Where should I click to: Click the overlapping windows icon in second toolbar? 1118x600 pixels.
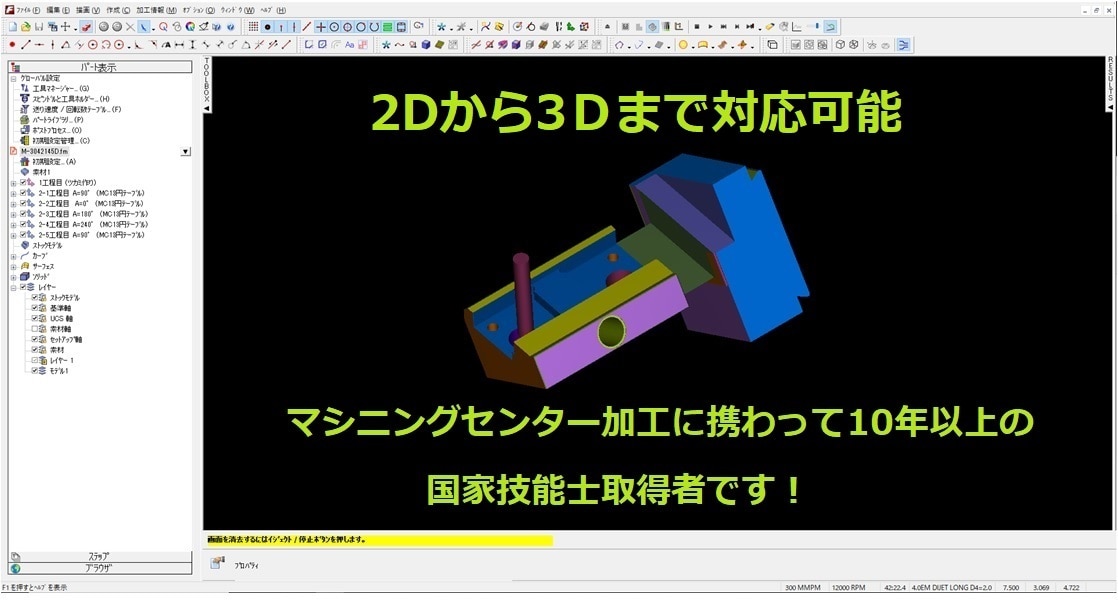[x=772, y=44]
